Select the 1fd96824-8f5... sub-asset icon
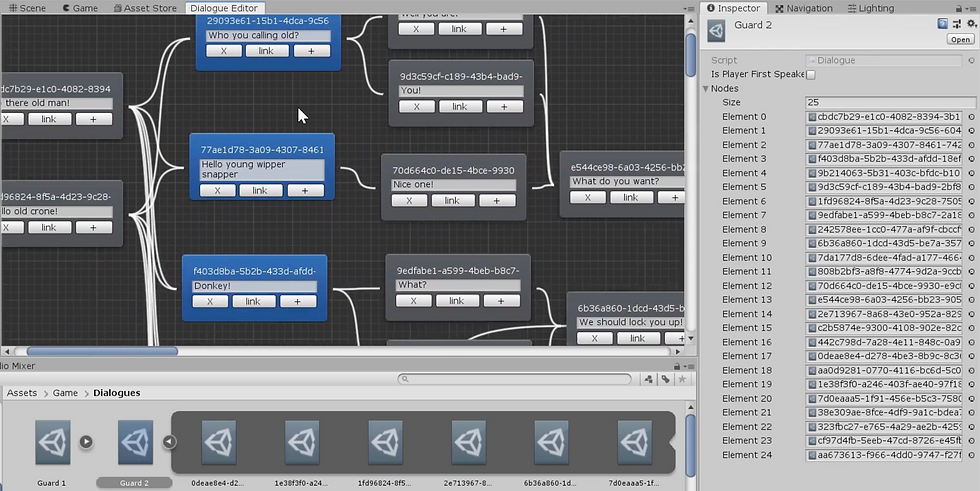The height and width of the screenshot is (491, 980). click(x=386, y=442)
